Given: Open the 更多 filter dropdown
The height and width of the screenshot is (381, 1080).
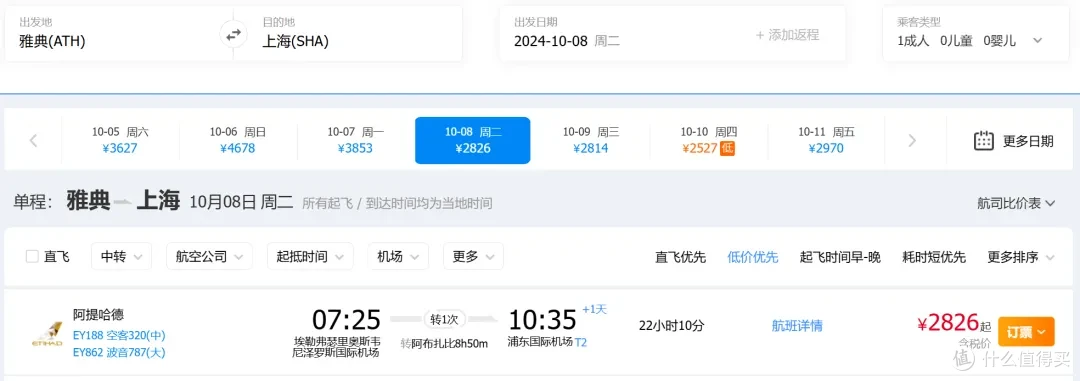Looking at the screenshot, I should (473, 256).
